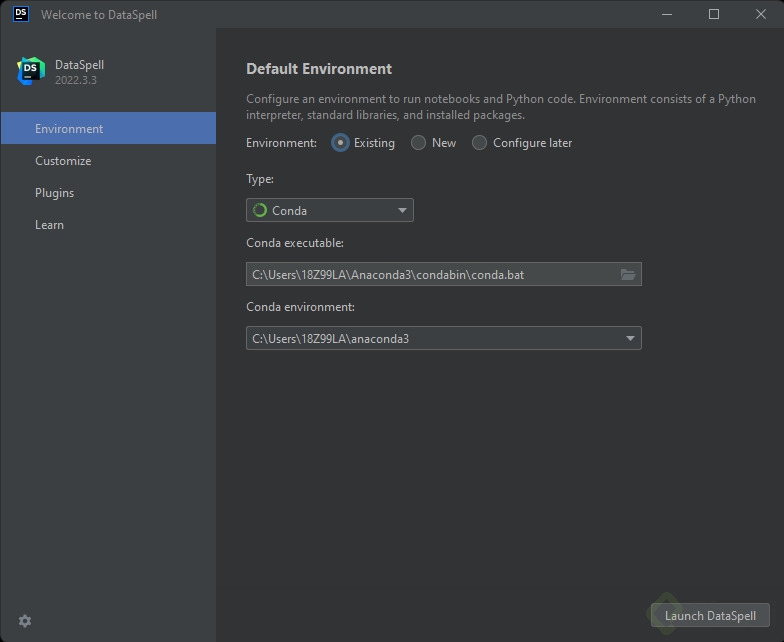Choose the Configure later radio option
The image size is (784, 642).
(479, 143)
